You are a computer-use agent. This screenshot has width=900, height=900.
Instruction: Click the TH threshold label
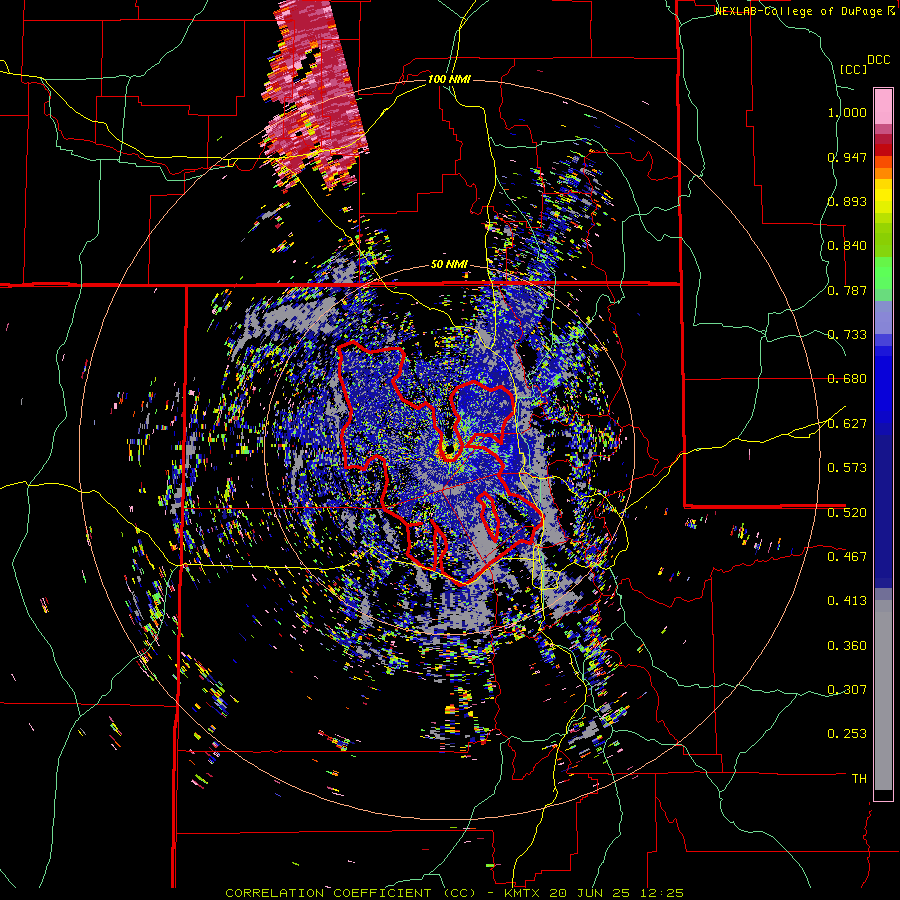coord(859,779)
